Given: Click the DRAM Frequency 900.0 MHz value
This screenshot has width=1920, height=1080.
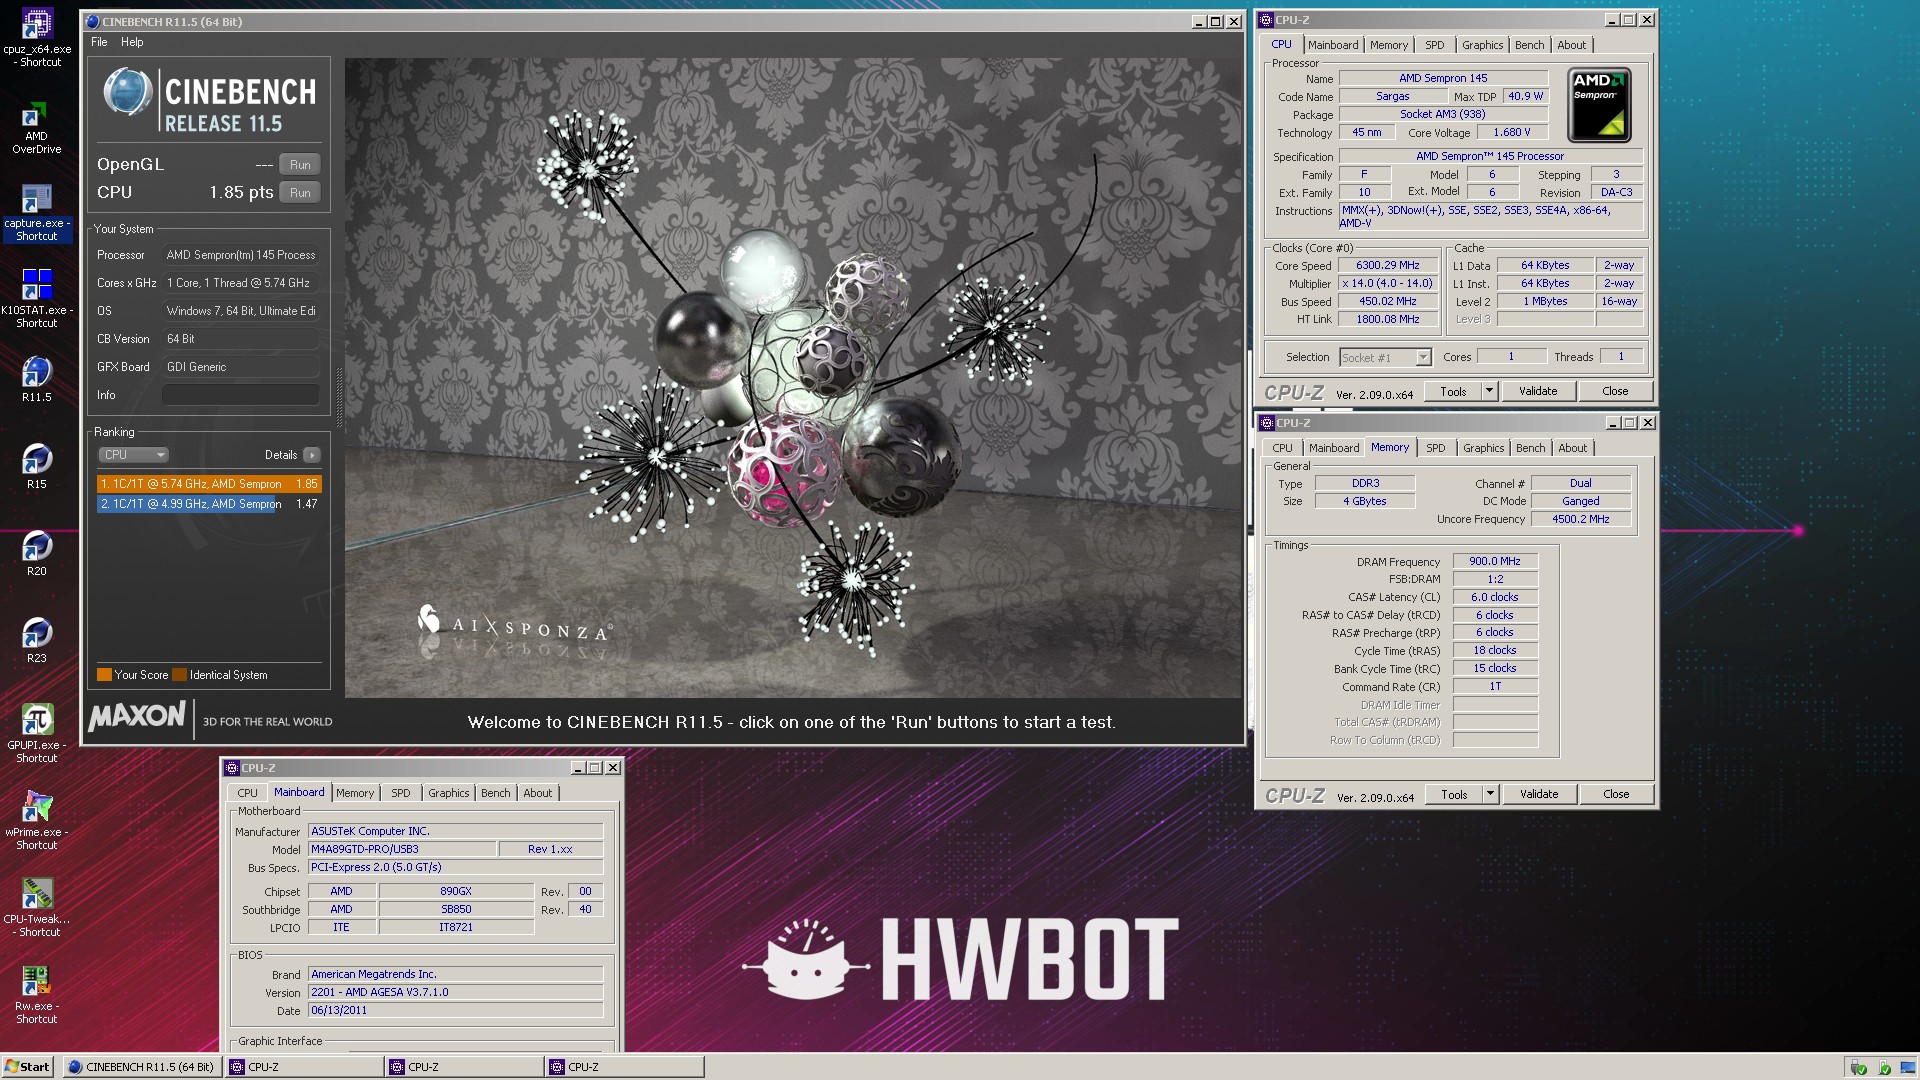Looking at the screenshot, I should [x=1494, y=562].
